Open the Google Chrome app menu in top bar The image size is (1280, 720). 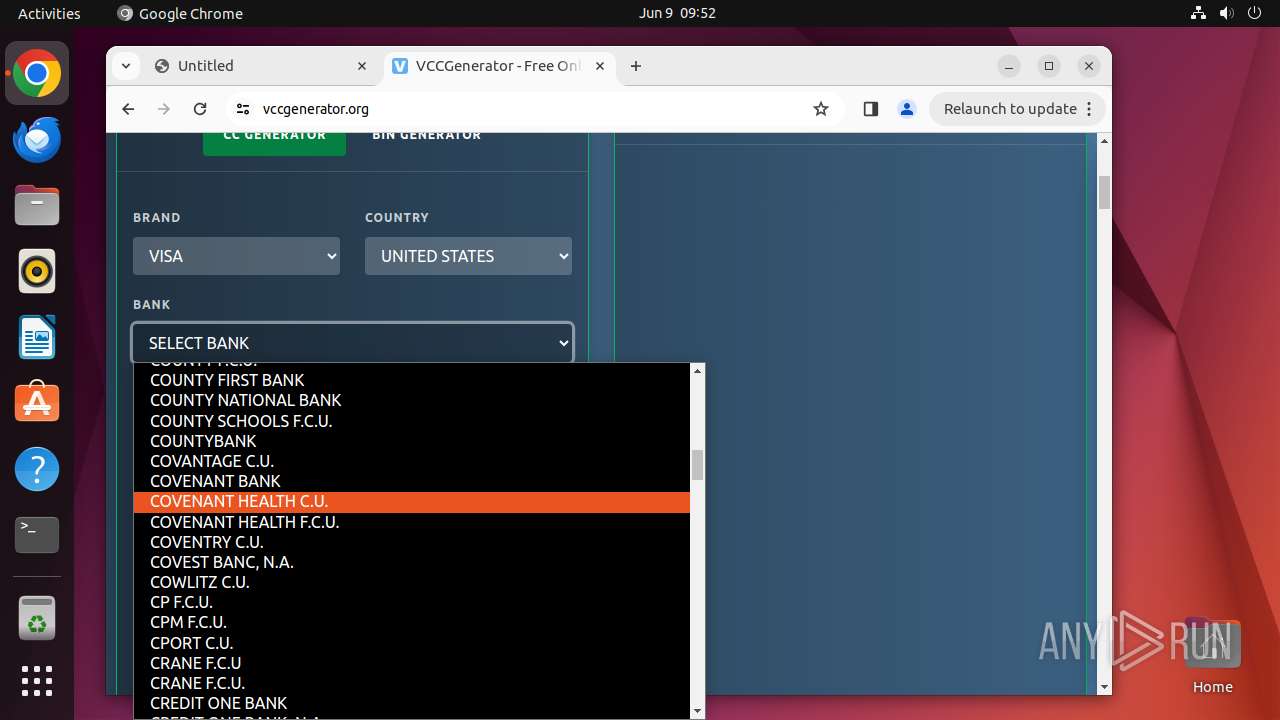click(180, 13)
